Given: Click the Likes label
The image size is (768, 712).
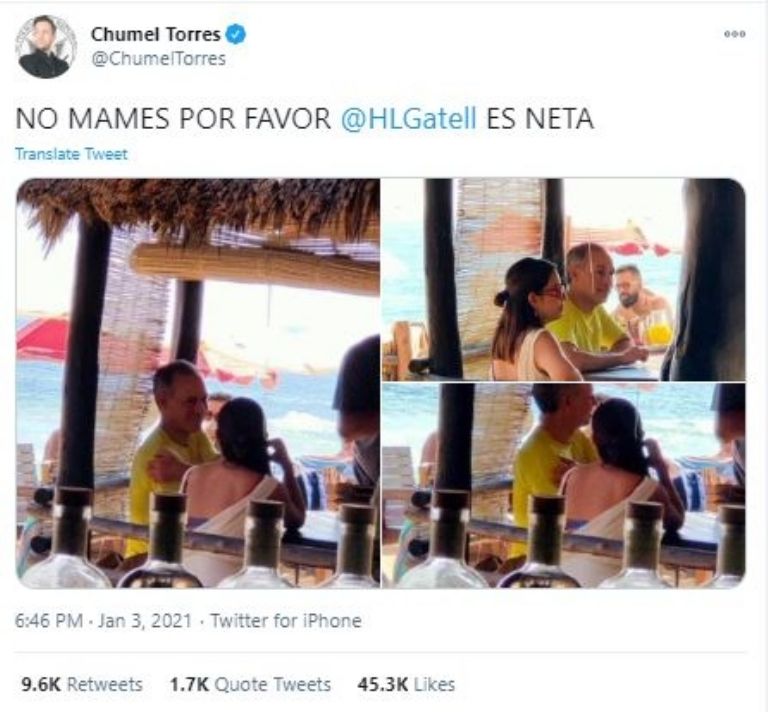Looking at the screenshot, I should [x=434, y=684].
